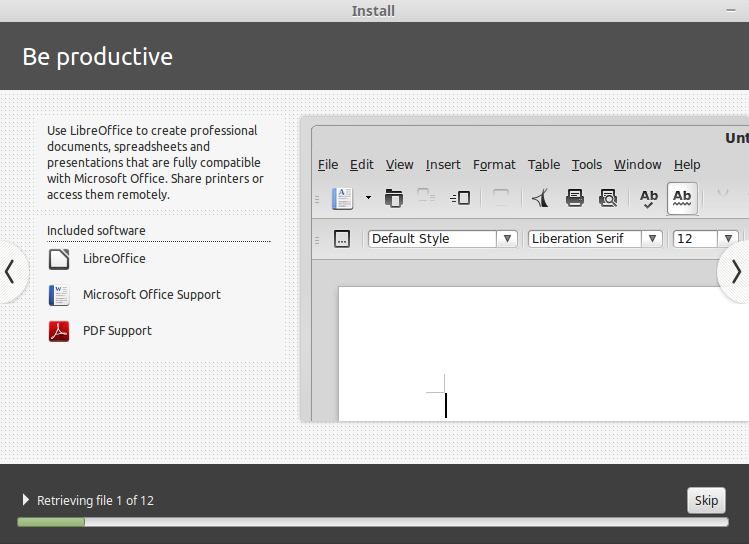Click the Open file toolbar icon
The image size is (749, 544).
(x=394, y=198)
